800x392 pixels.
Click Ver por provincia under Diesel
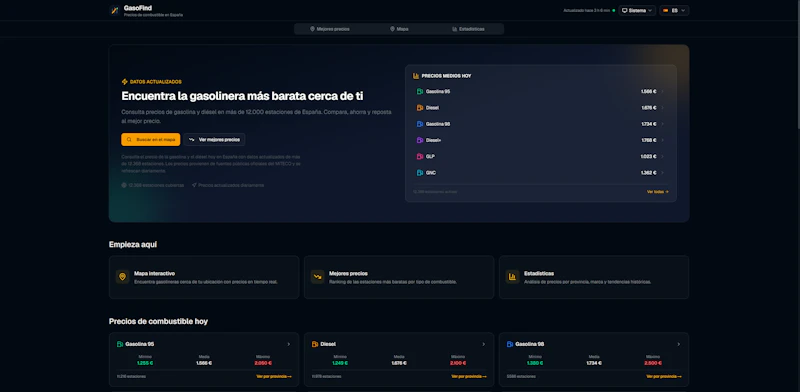(469, 377)
